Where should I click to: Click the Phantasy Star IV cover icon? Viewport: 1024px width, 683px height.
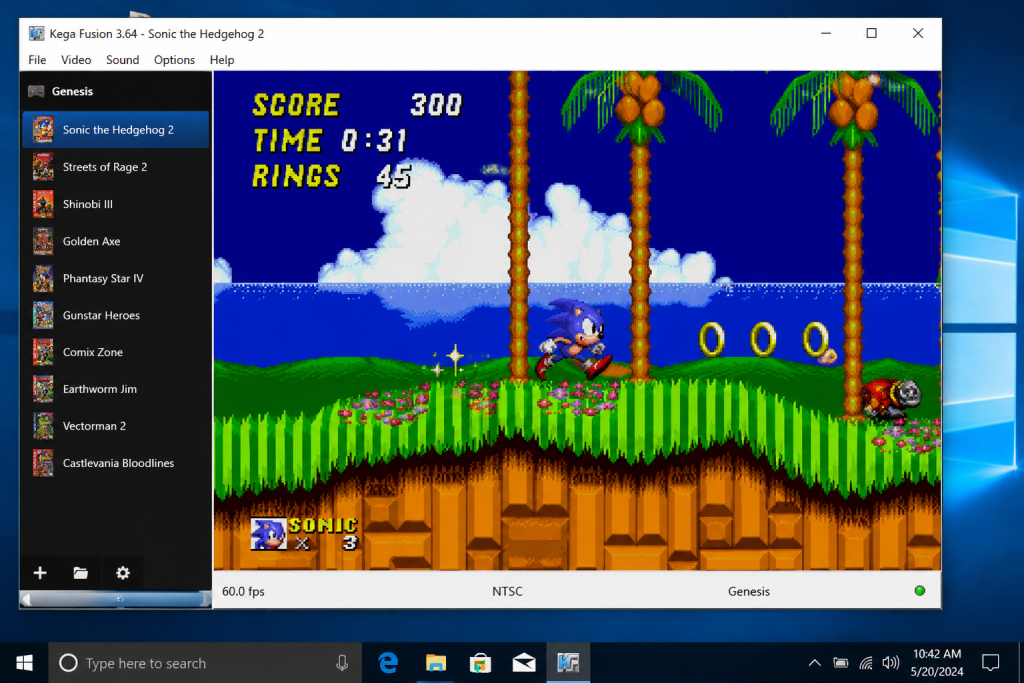43,278
